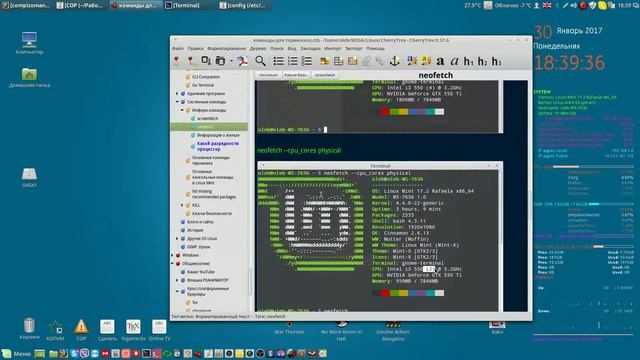Open the Поиск menu

(276, 48)
